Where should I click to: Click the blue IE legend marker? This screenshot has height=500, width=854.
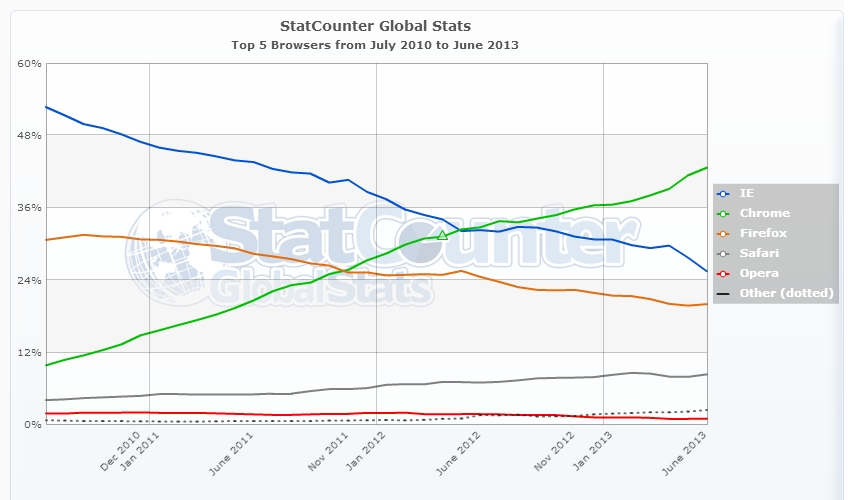pyautogui.click(x=723, y=193)
